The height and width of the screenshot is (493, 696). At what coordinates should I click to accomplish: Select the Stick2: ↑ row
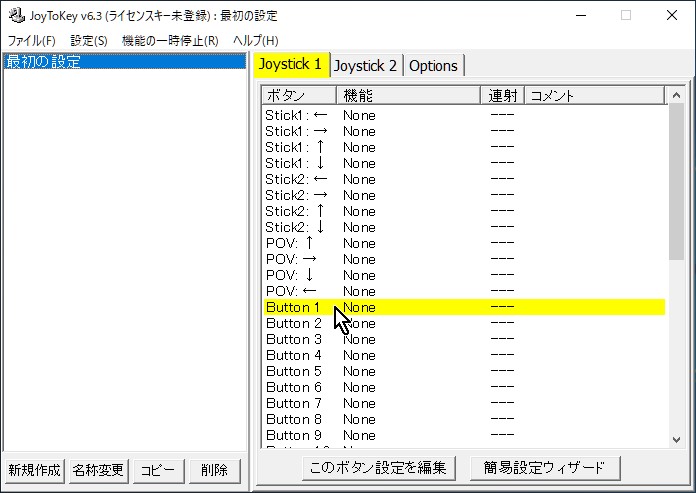(x=464, y=211)
